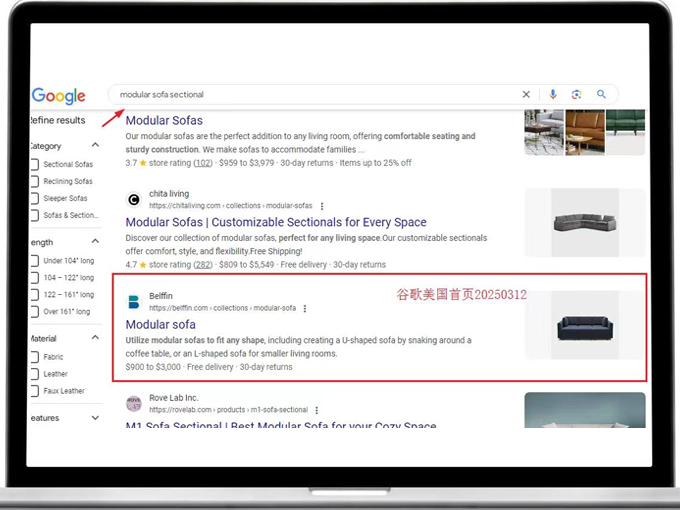Open the Modular Sofas | Customizable Sectionals link
This screenshot has width=680, height=510.
click(276, 222)
